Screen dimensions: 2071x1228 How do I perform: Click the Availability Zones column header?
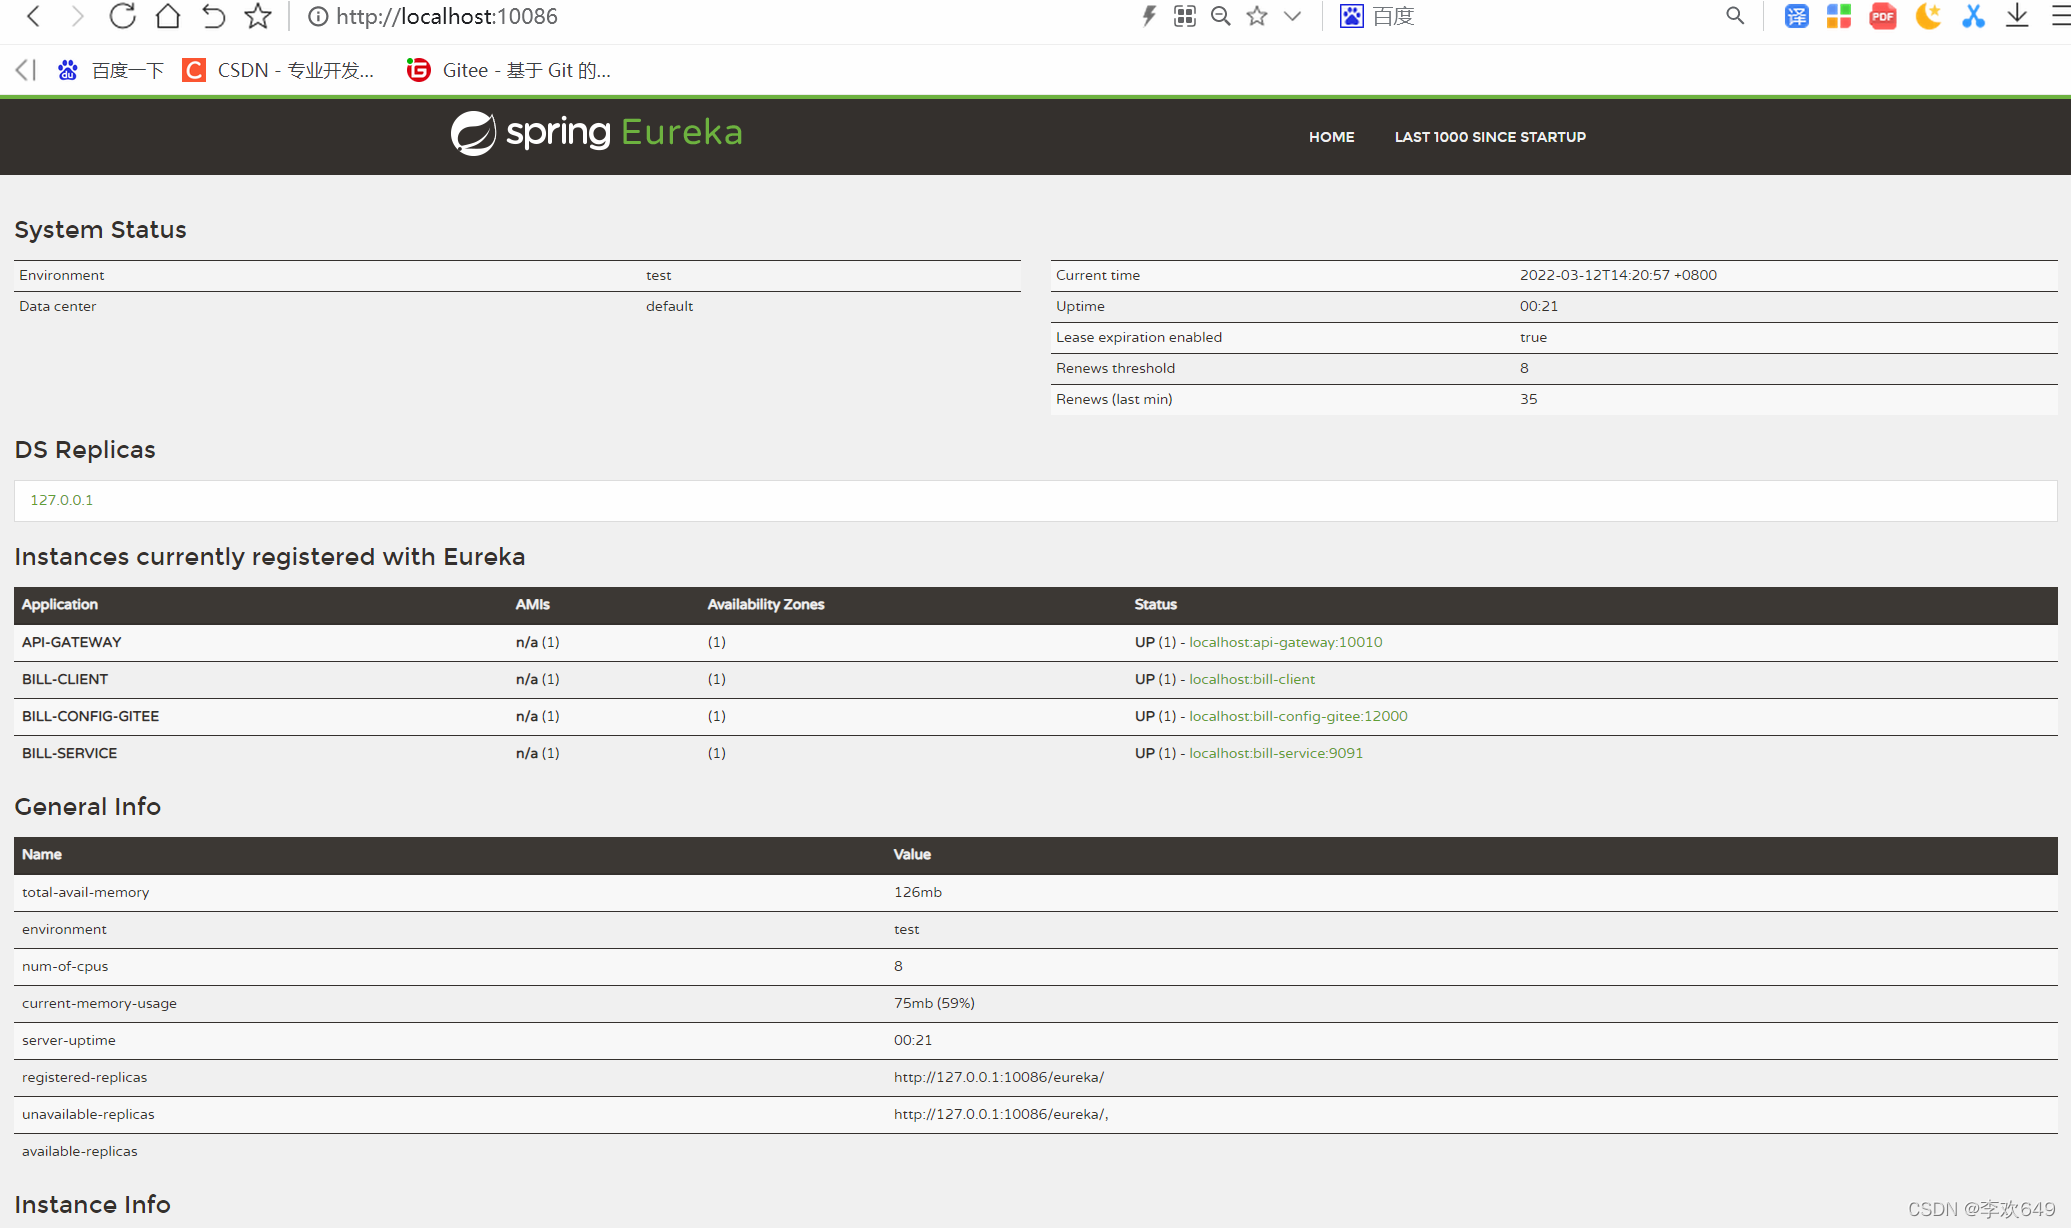point(766,604)
